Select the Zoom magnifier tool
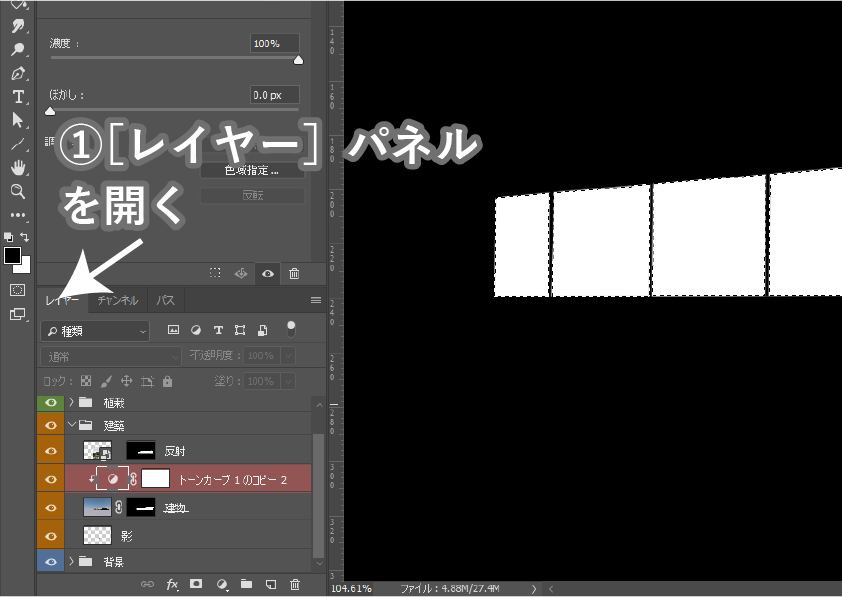The height and width of the screenshot is (597, 842). 18,192
